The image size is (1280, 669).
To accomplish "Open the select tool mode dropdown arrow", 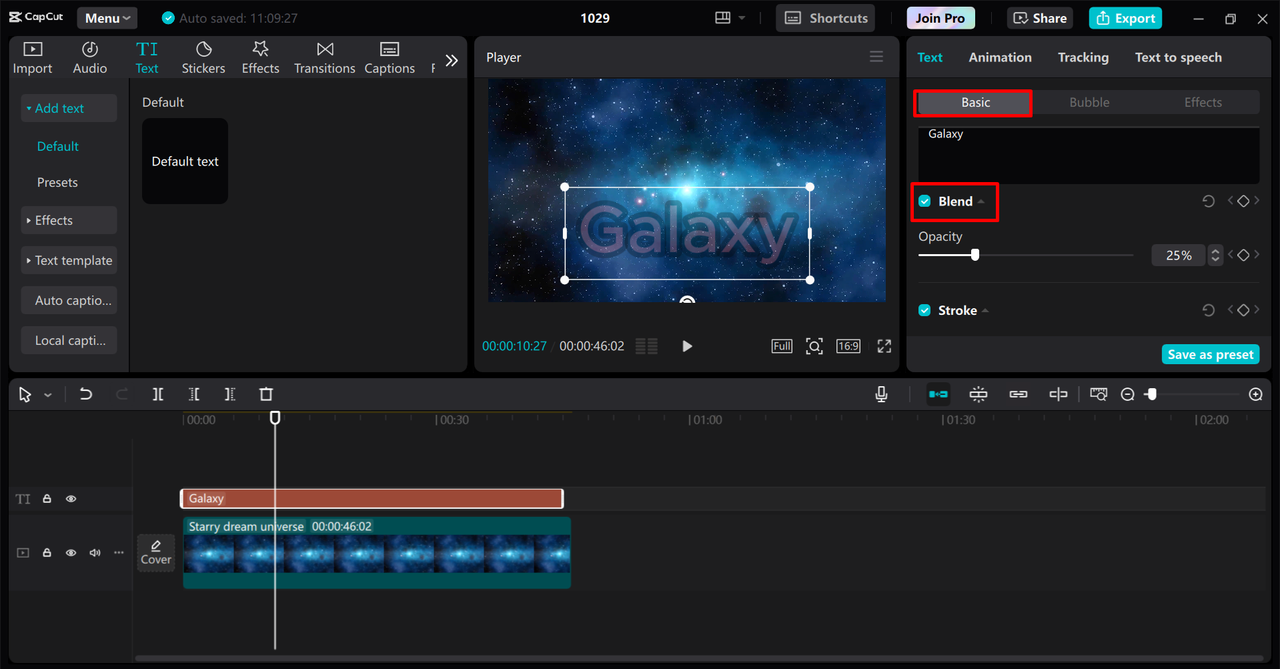I will [x=47, y=395].
